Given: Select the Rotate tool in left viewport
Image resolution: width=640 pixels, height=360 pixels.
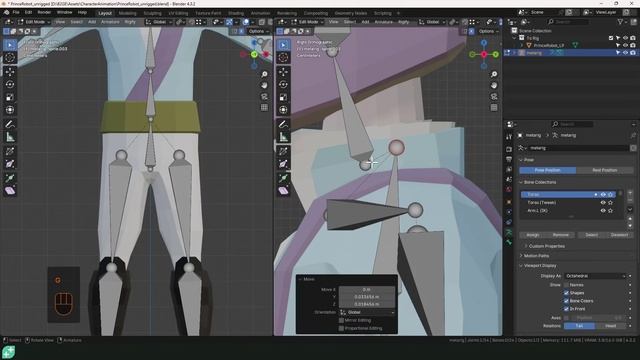Looking at the screenshot, I should click(10, 84).
